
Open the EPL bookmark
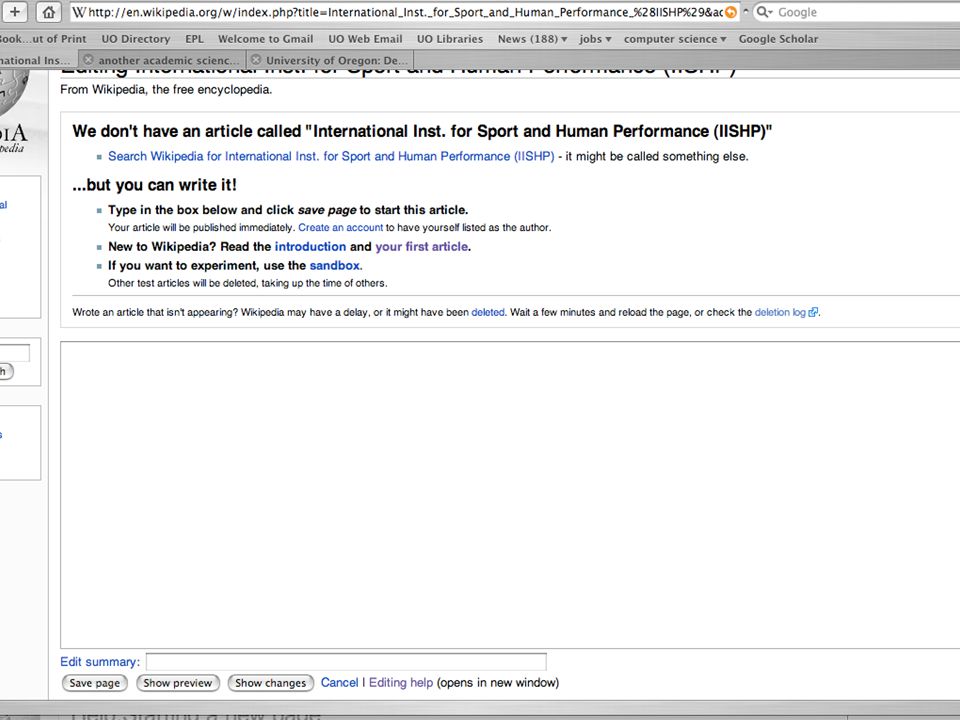click(x=194, y=39)
